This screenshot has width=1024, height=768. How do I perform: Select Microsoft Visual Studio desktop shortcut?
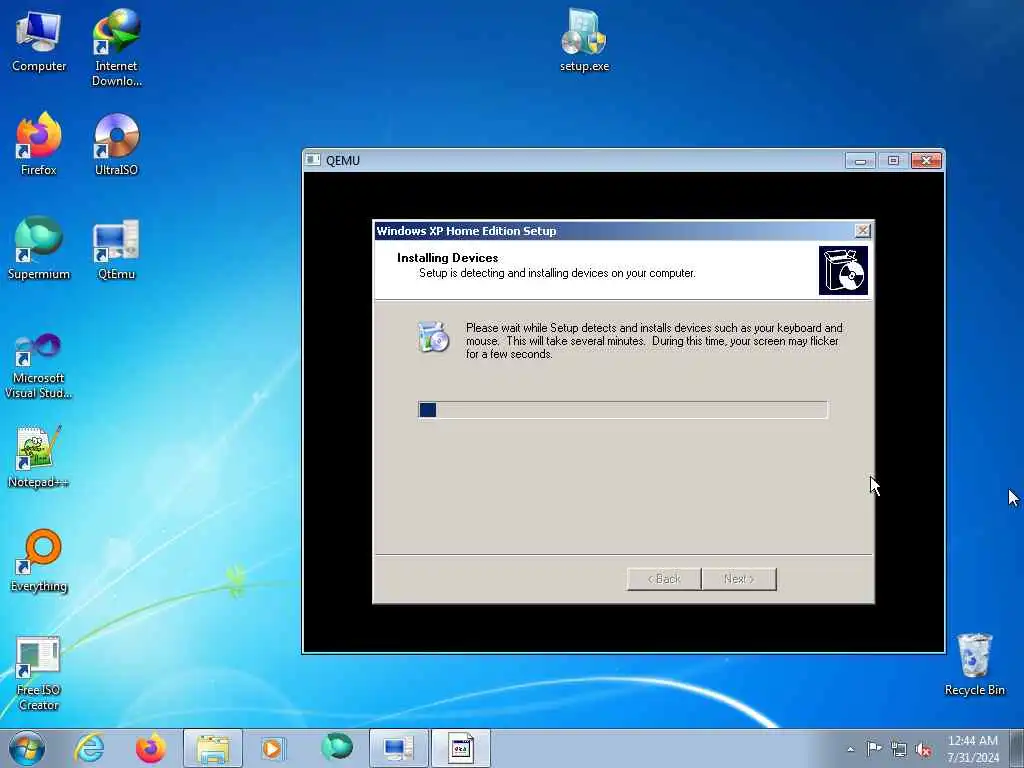pyautogui.click(x=39, y=366)
